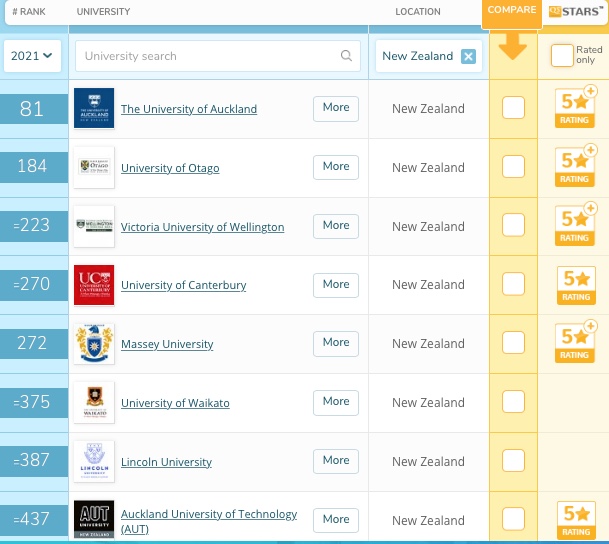Viewport: 609px width, 544px height.
Task: Click rank =437 cell
Action: [x=34, y=520]
